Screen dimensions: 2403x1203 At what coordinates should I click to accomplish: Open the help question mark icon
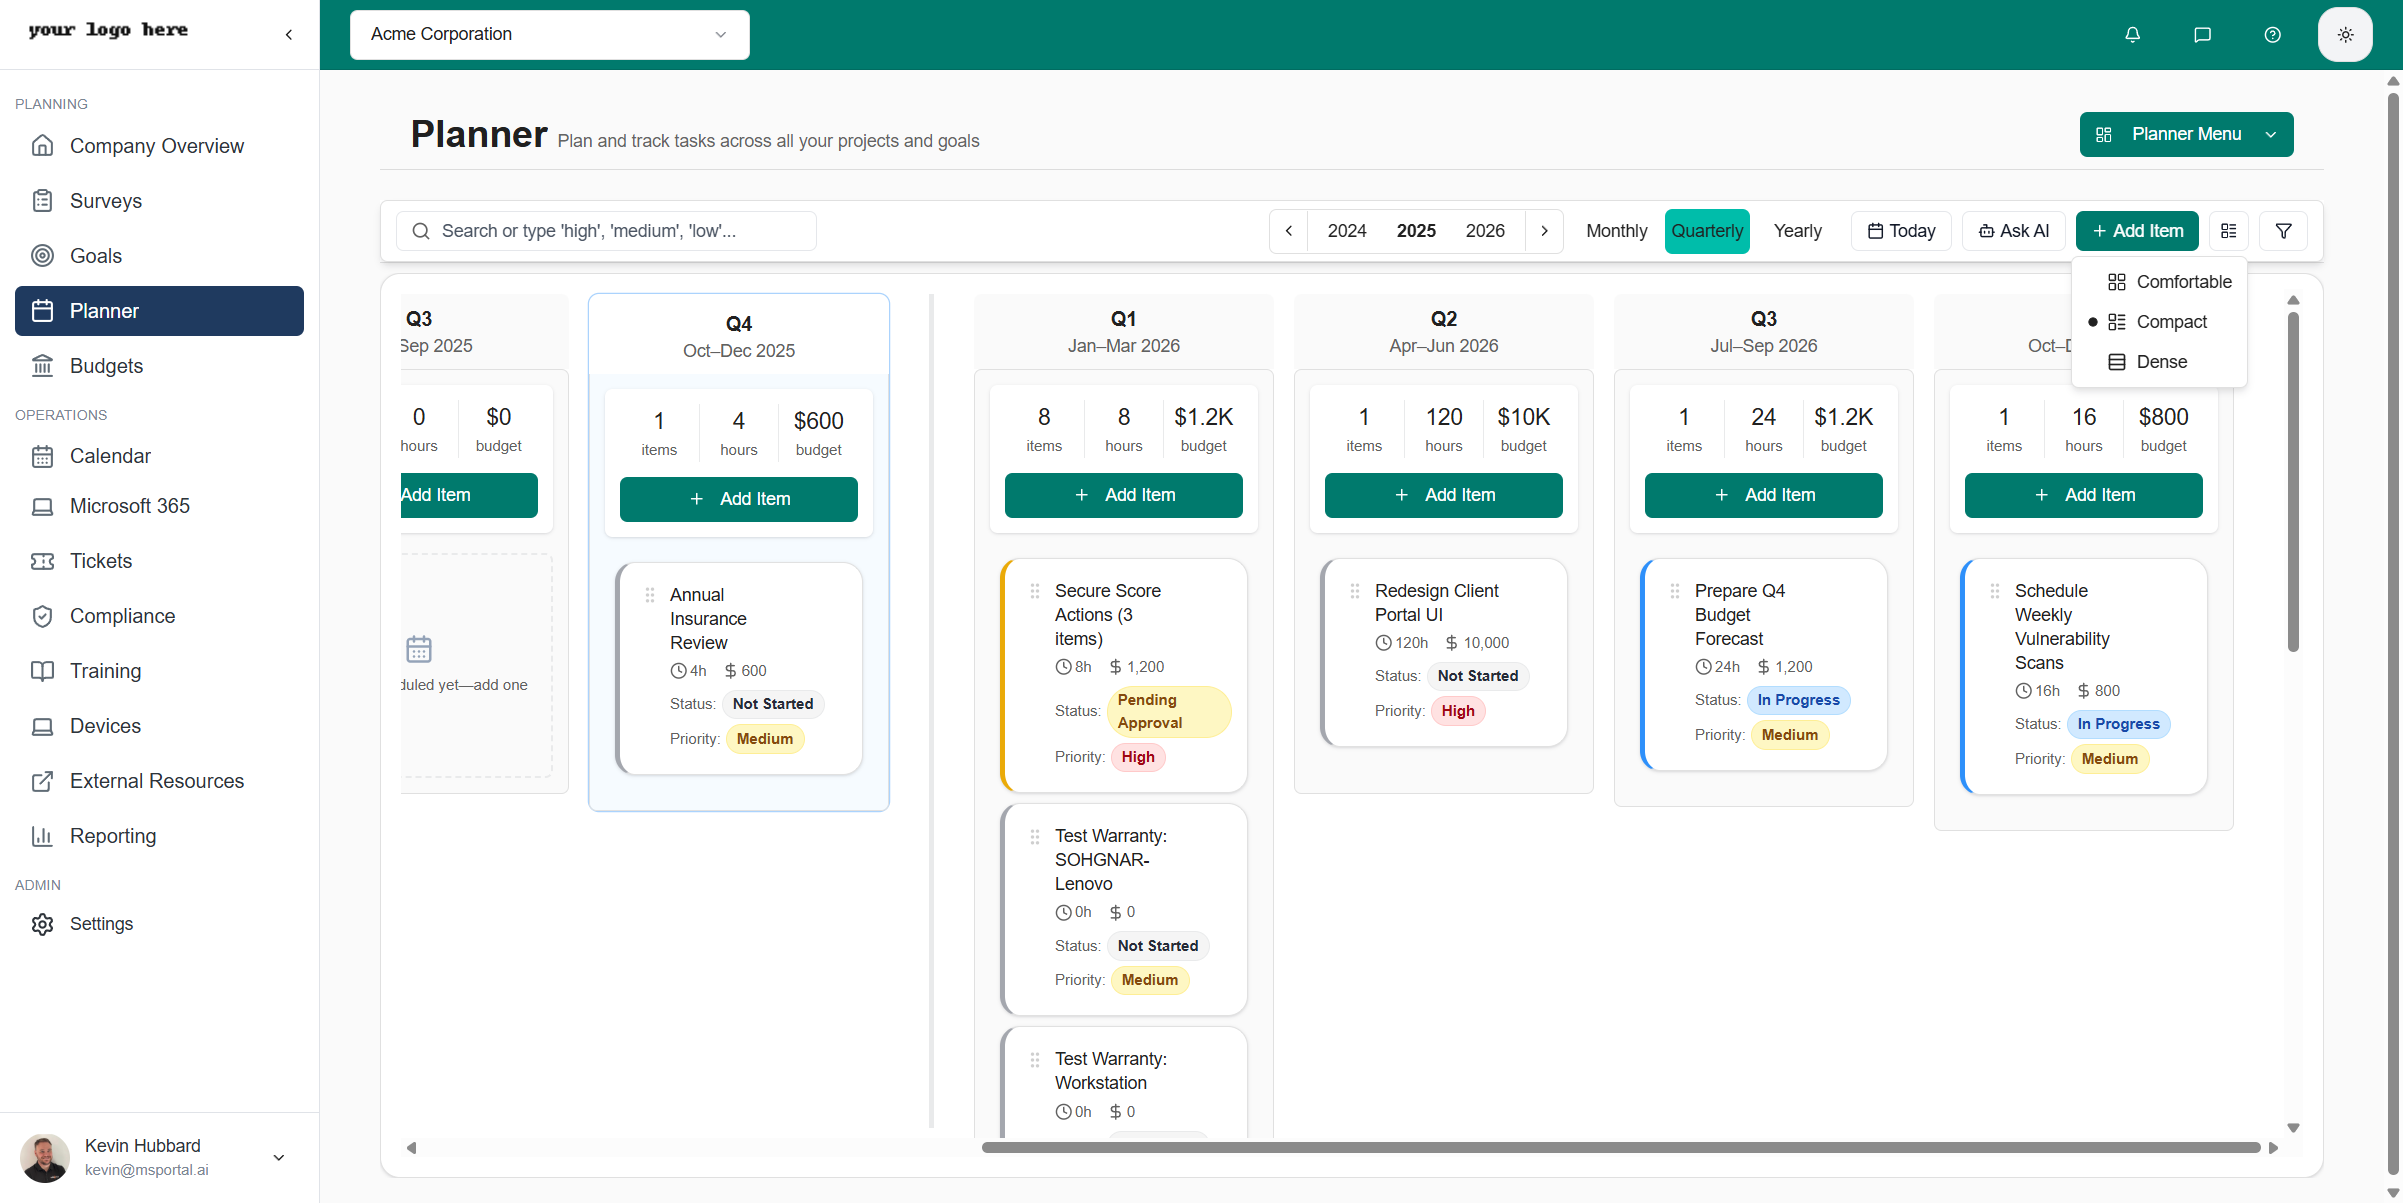tap(2271, 34)
